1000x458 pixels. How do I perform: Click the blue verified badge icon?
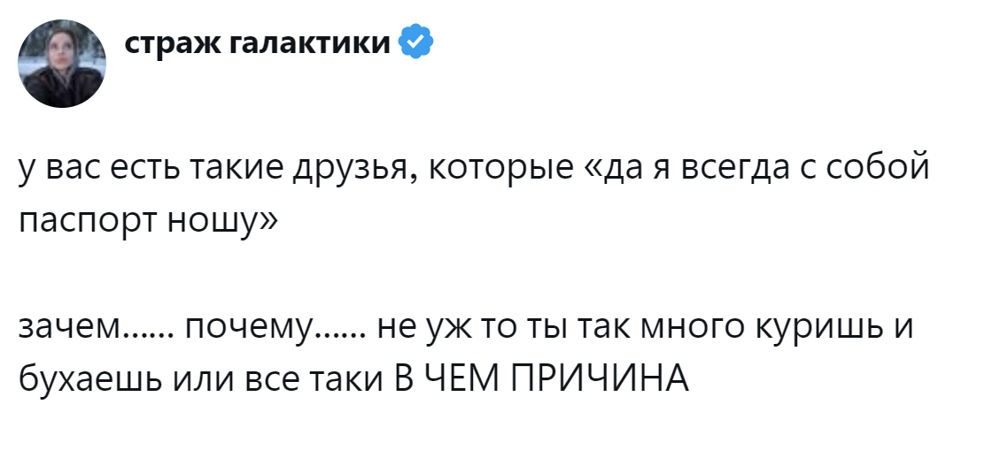[415, 43]
